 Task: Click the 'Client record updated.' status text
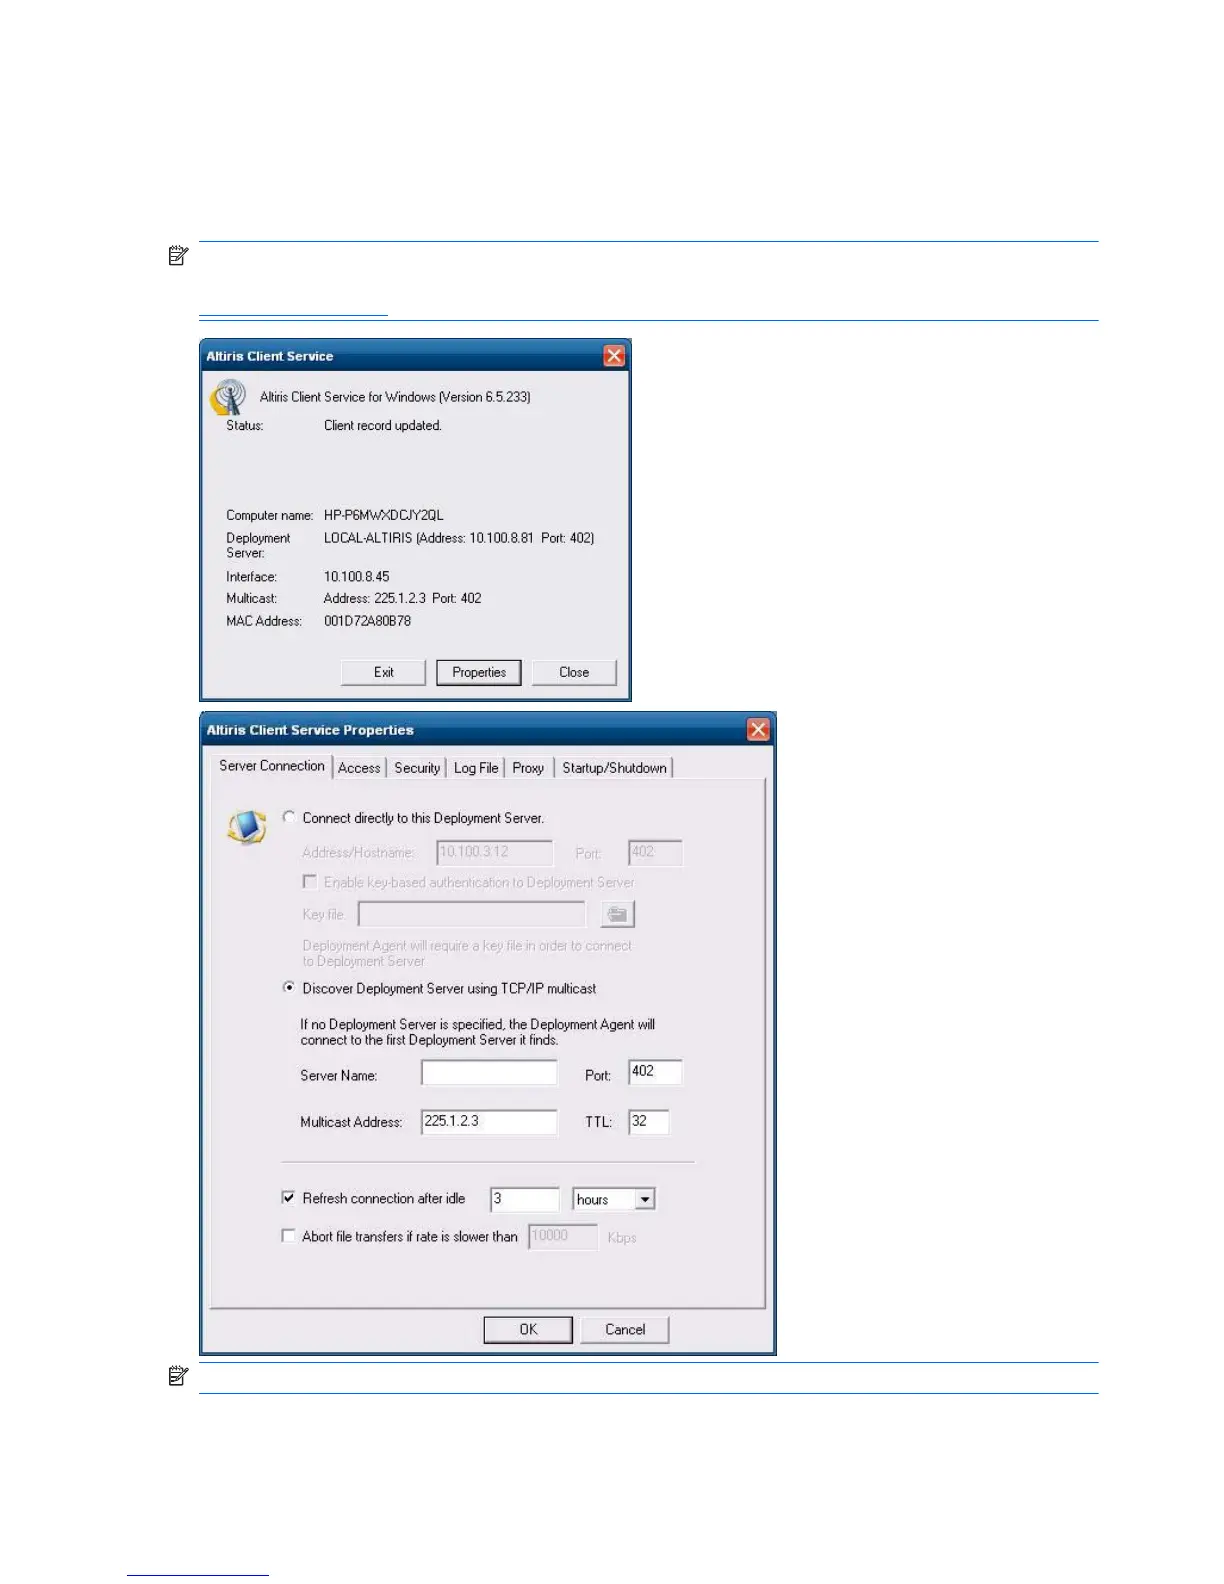pos(382,426)
